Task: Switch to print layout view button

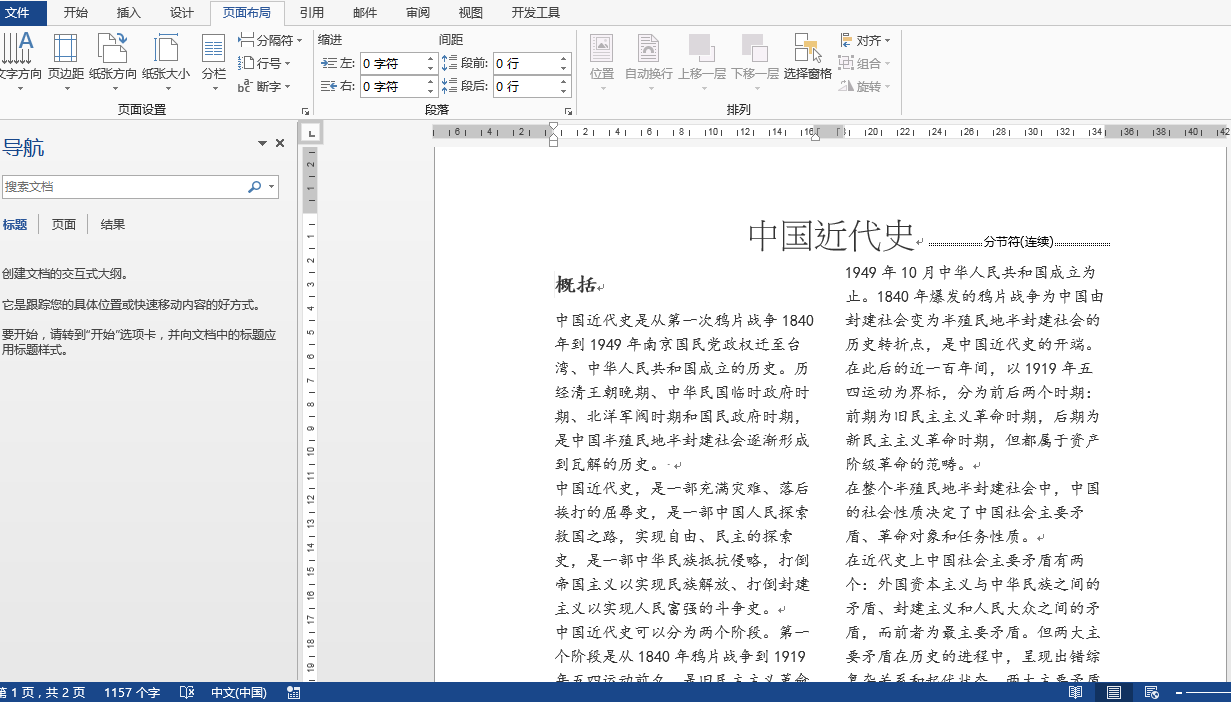Action: pos(1113,692)
